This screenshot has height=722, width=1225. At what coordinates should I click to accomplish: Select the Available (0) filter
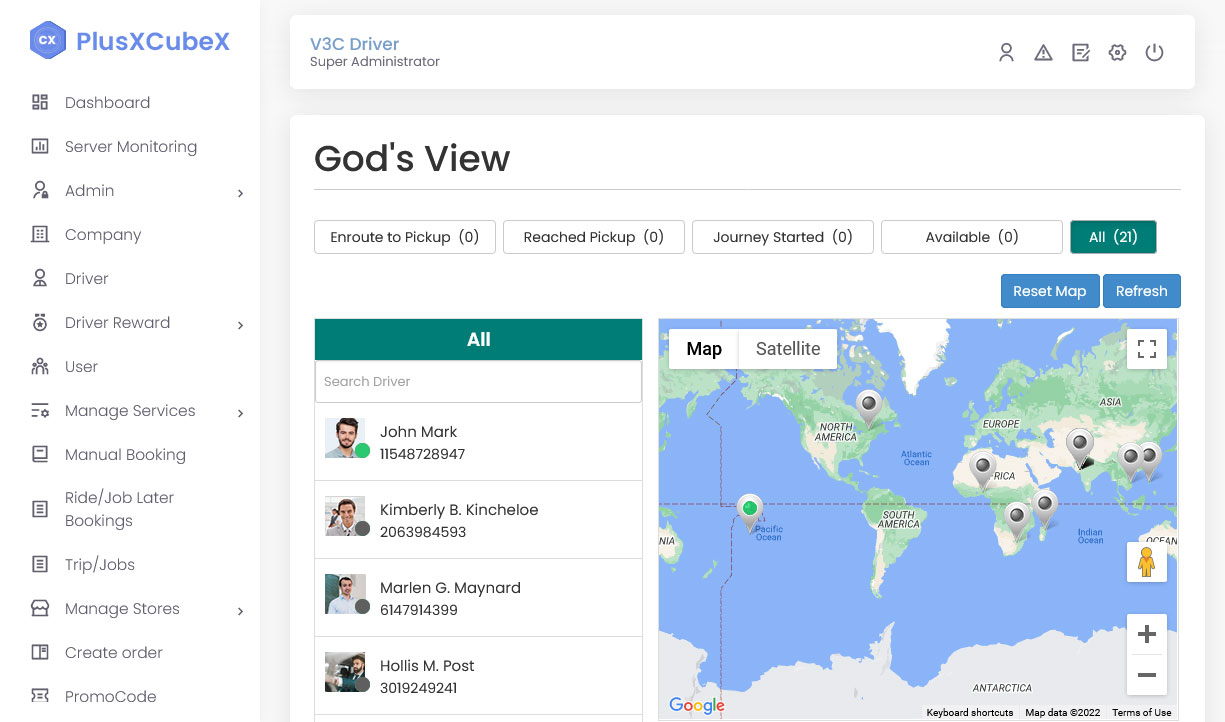[x=972, y=237]
